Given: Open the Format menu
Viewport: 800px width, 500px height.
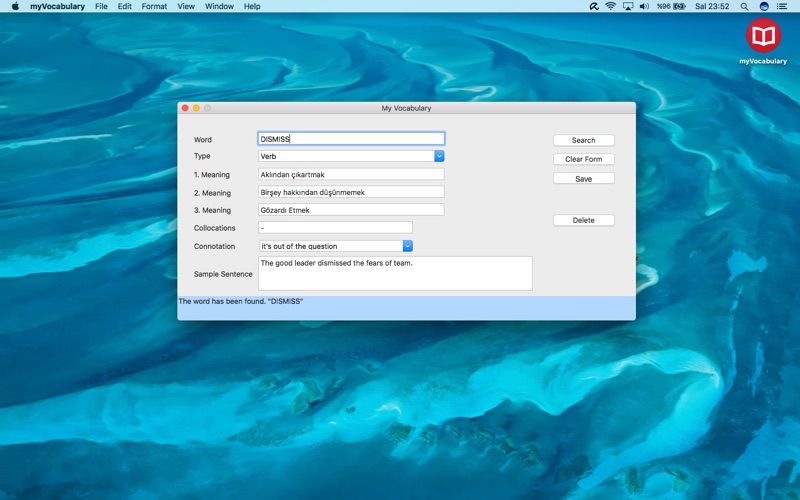Looking at the screenshot, I should pos(154,6).
